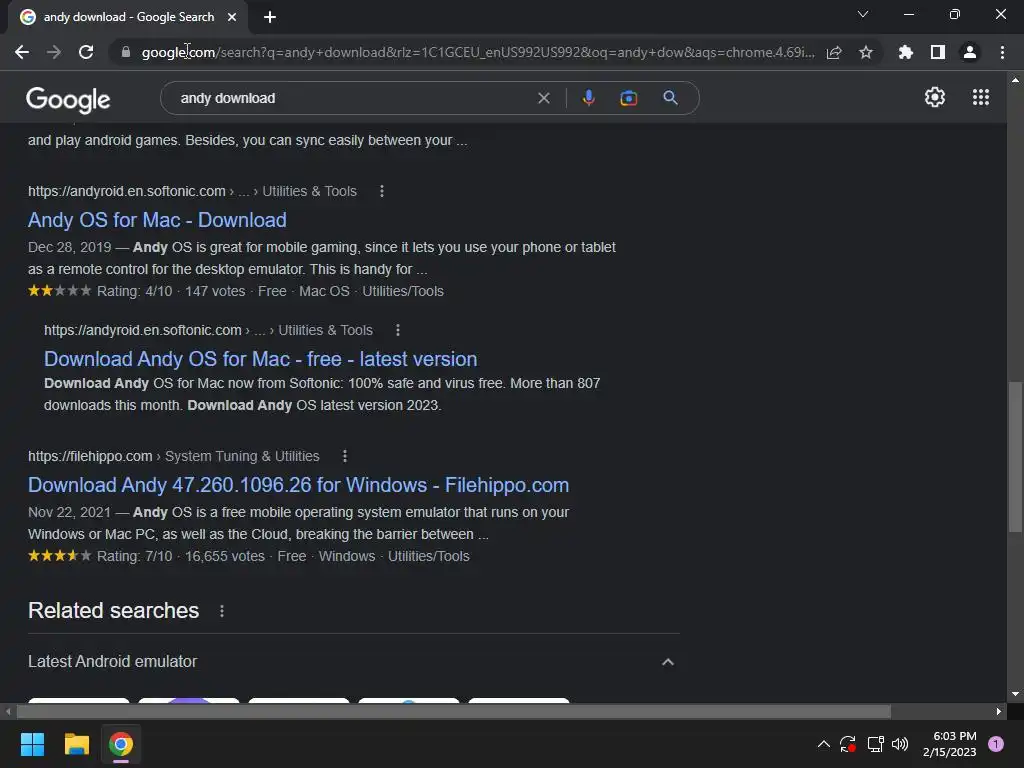Open the clock showing 6:03 PM
This screenshot has height=768, width=1024.
tap(950, 744)
